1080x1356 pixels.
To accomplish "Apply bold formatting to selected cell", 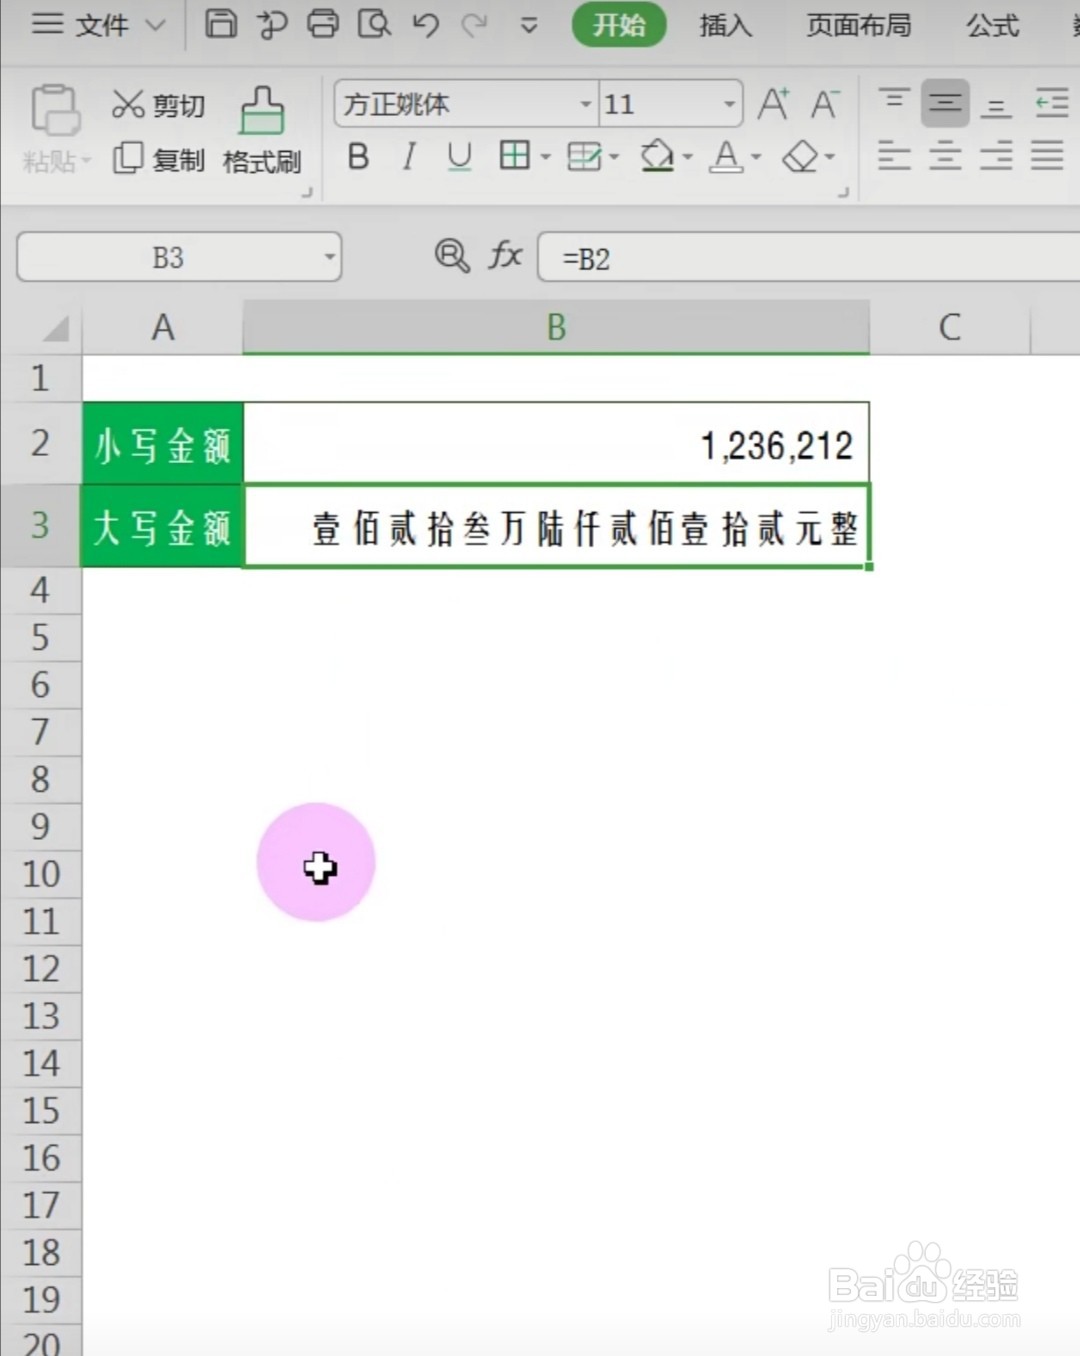I will [358, 157].
